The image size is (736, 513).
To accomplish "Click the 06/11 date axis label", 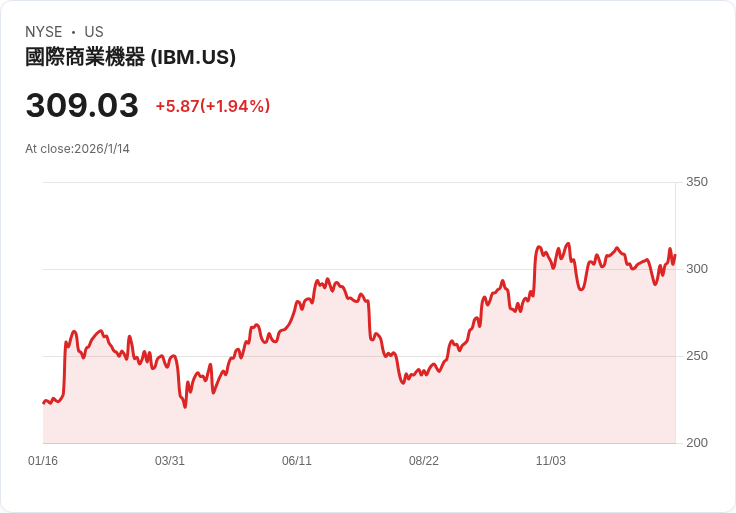I will pos(297,461).
